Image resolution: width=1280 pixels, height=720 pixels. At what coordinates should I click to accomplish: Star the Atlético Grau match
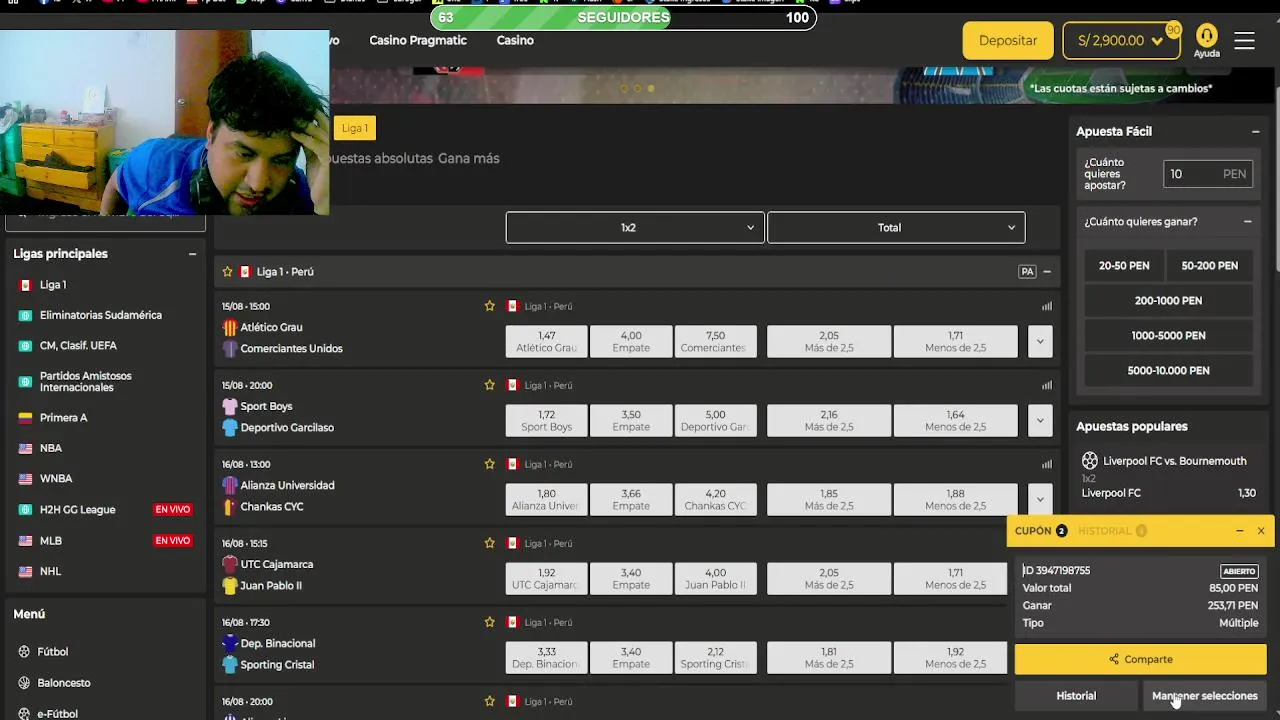tap(489, 306)
